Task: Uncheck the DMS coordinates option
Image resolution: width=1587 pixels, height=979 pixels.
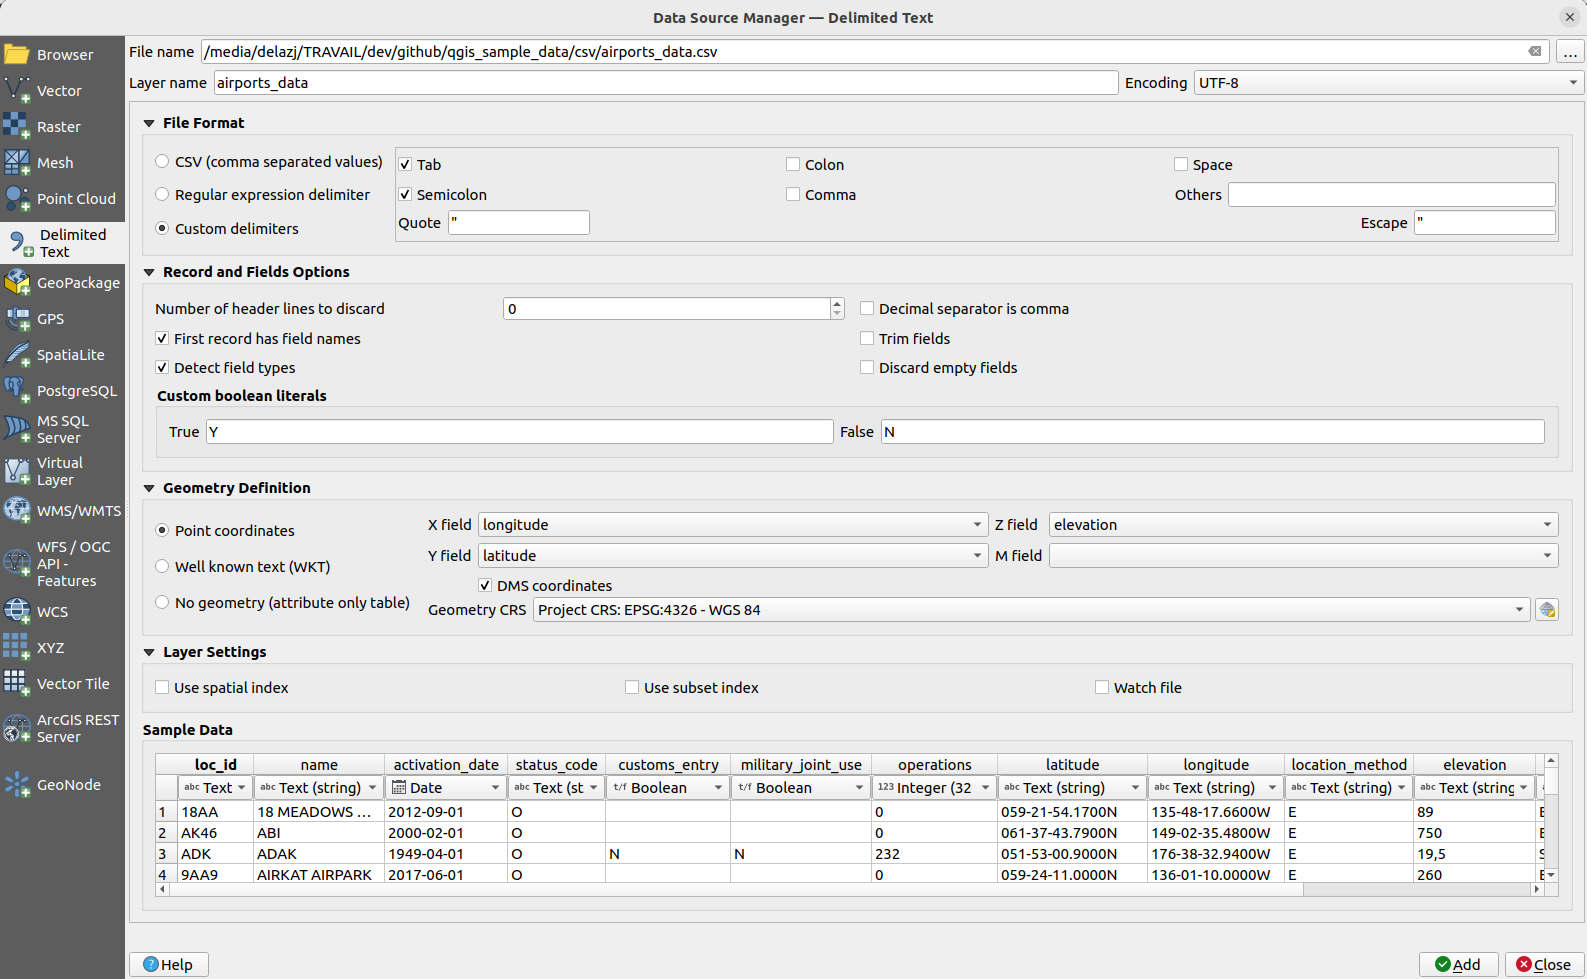Action: [485, 586]
